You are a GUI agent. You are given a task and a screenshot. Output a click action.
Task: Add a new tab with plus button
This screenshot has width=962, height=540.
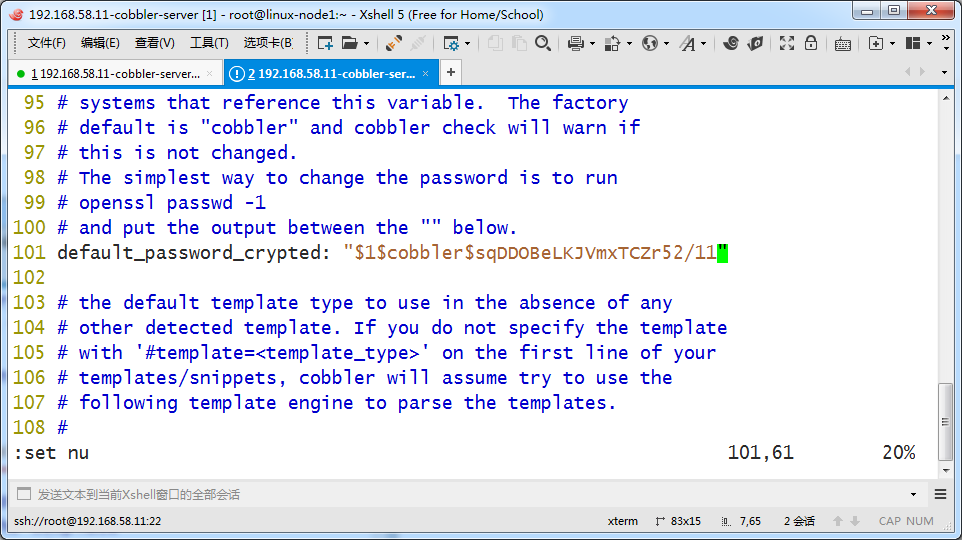pos(451,72)
